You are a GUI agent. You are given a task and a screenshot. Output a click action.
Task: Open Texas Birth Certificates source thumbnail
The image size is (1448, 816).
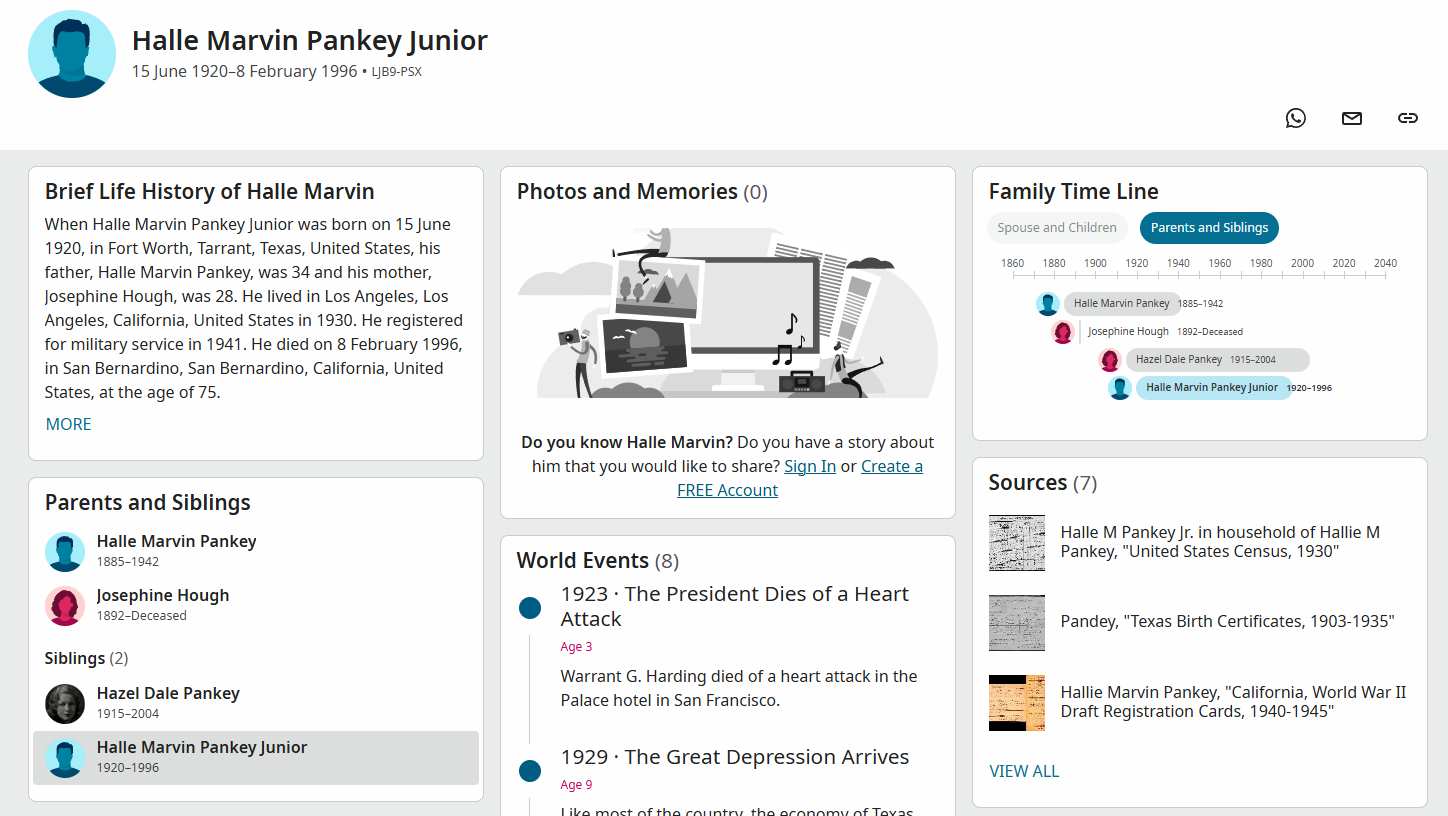click(x=1017, y=623)
